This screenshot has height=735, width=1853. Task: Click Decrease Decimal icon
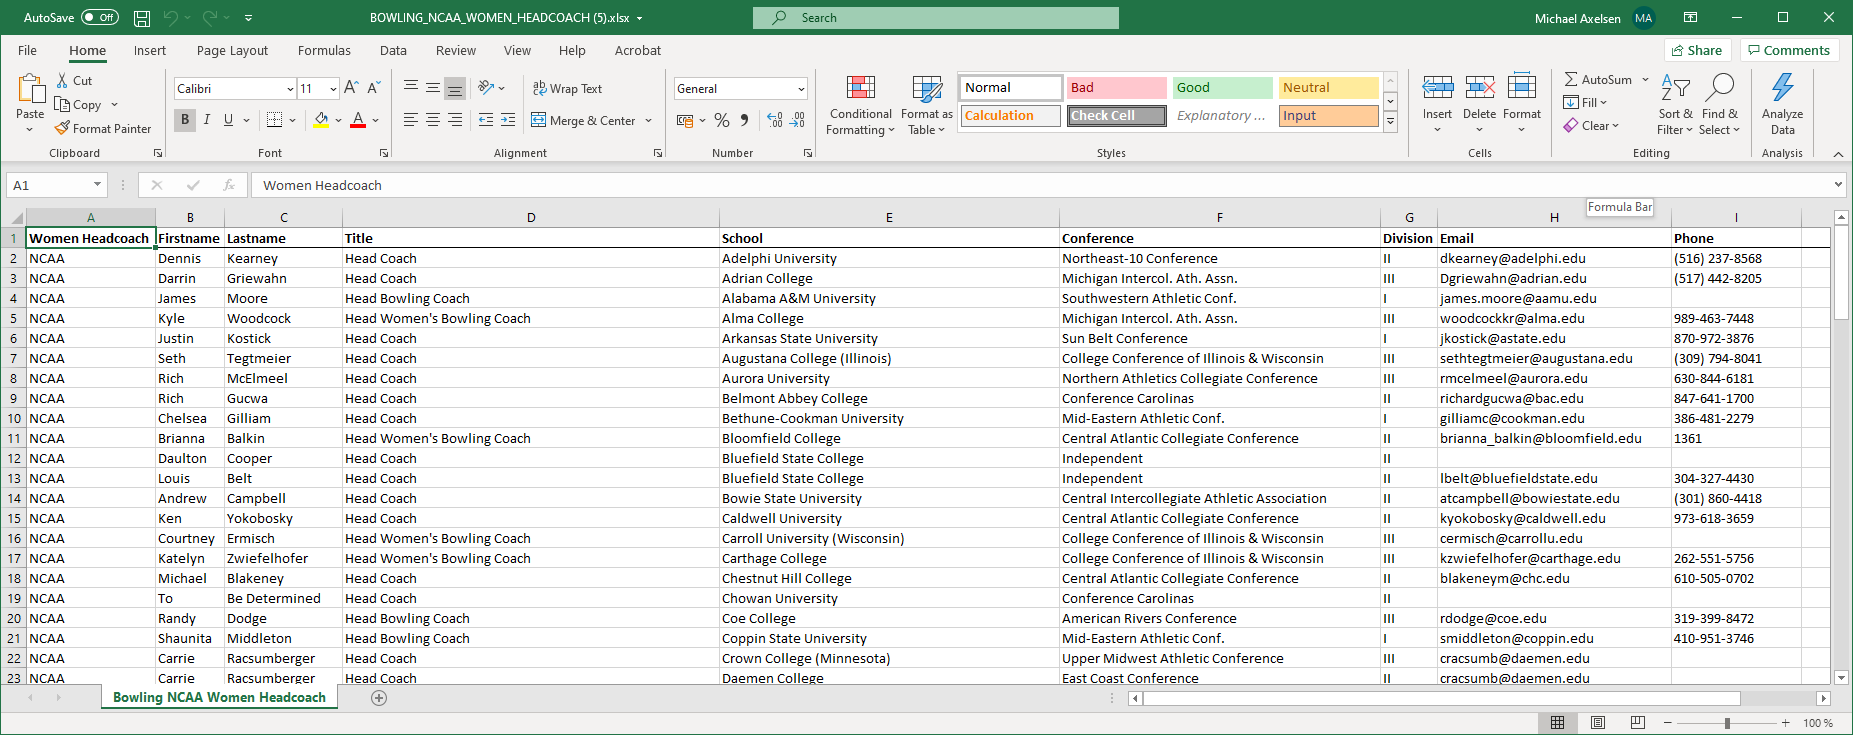click(x=797, y=120)
